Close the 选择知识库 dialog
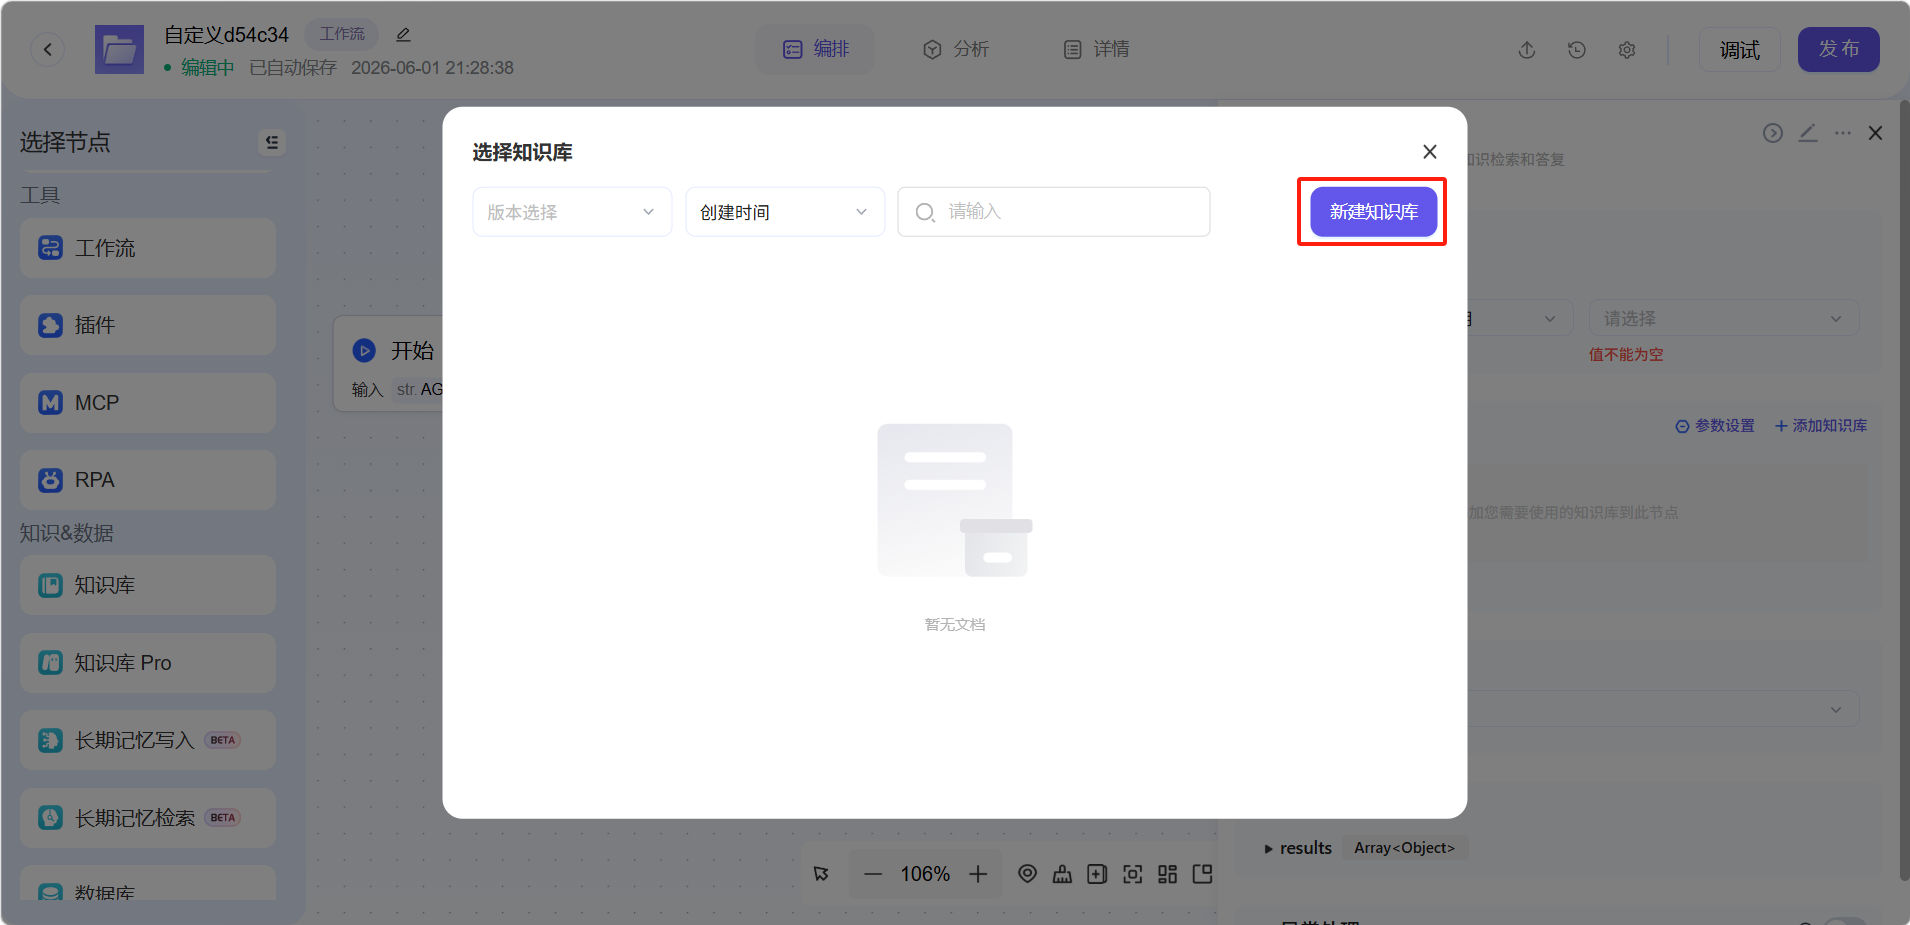This screenshot has height=925, width=1910. (1430, 151)
